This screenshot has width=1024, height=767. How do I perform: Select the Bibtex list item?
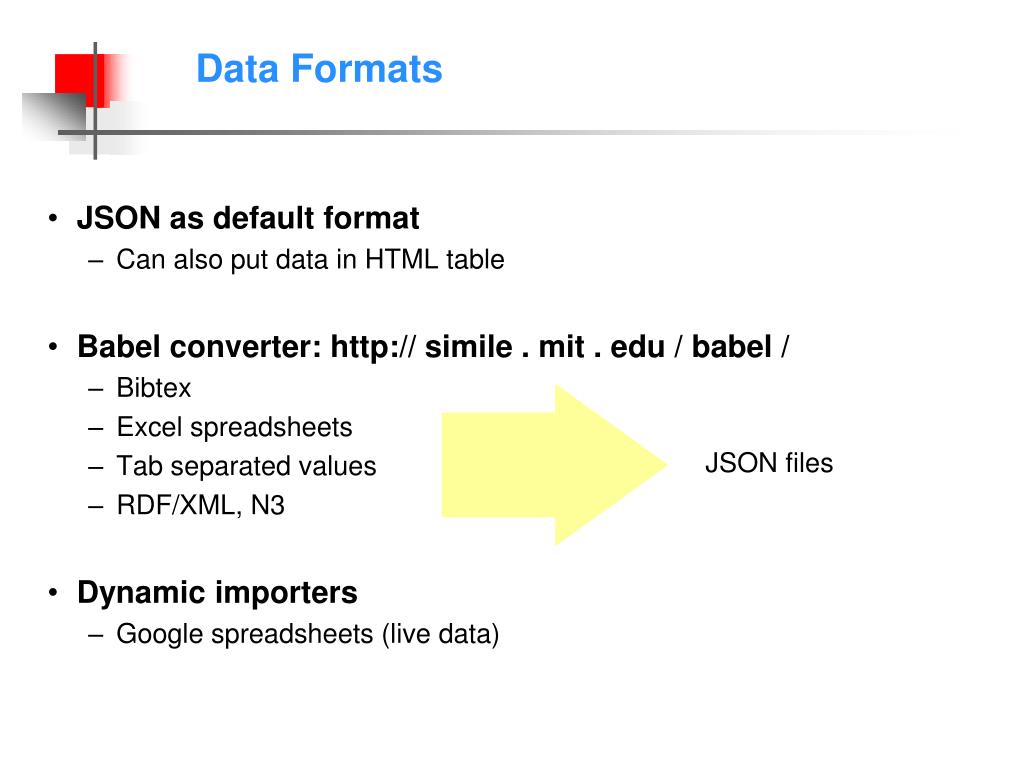pos(153,388)
